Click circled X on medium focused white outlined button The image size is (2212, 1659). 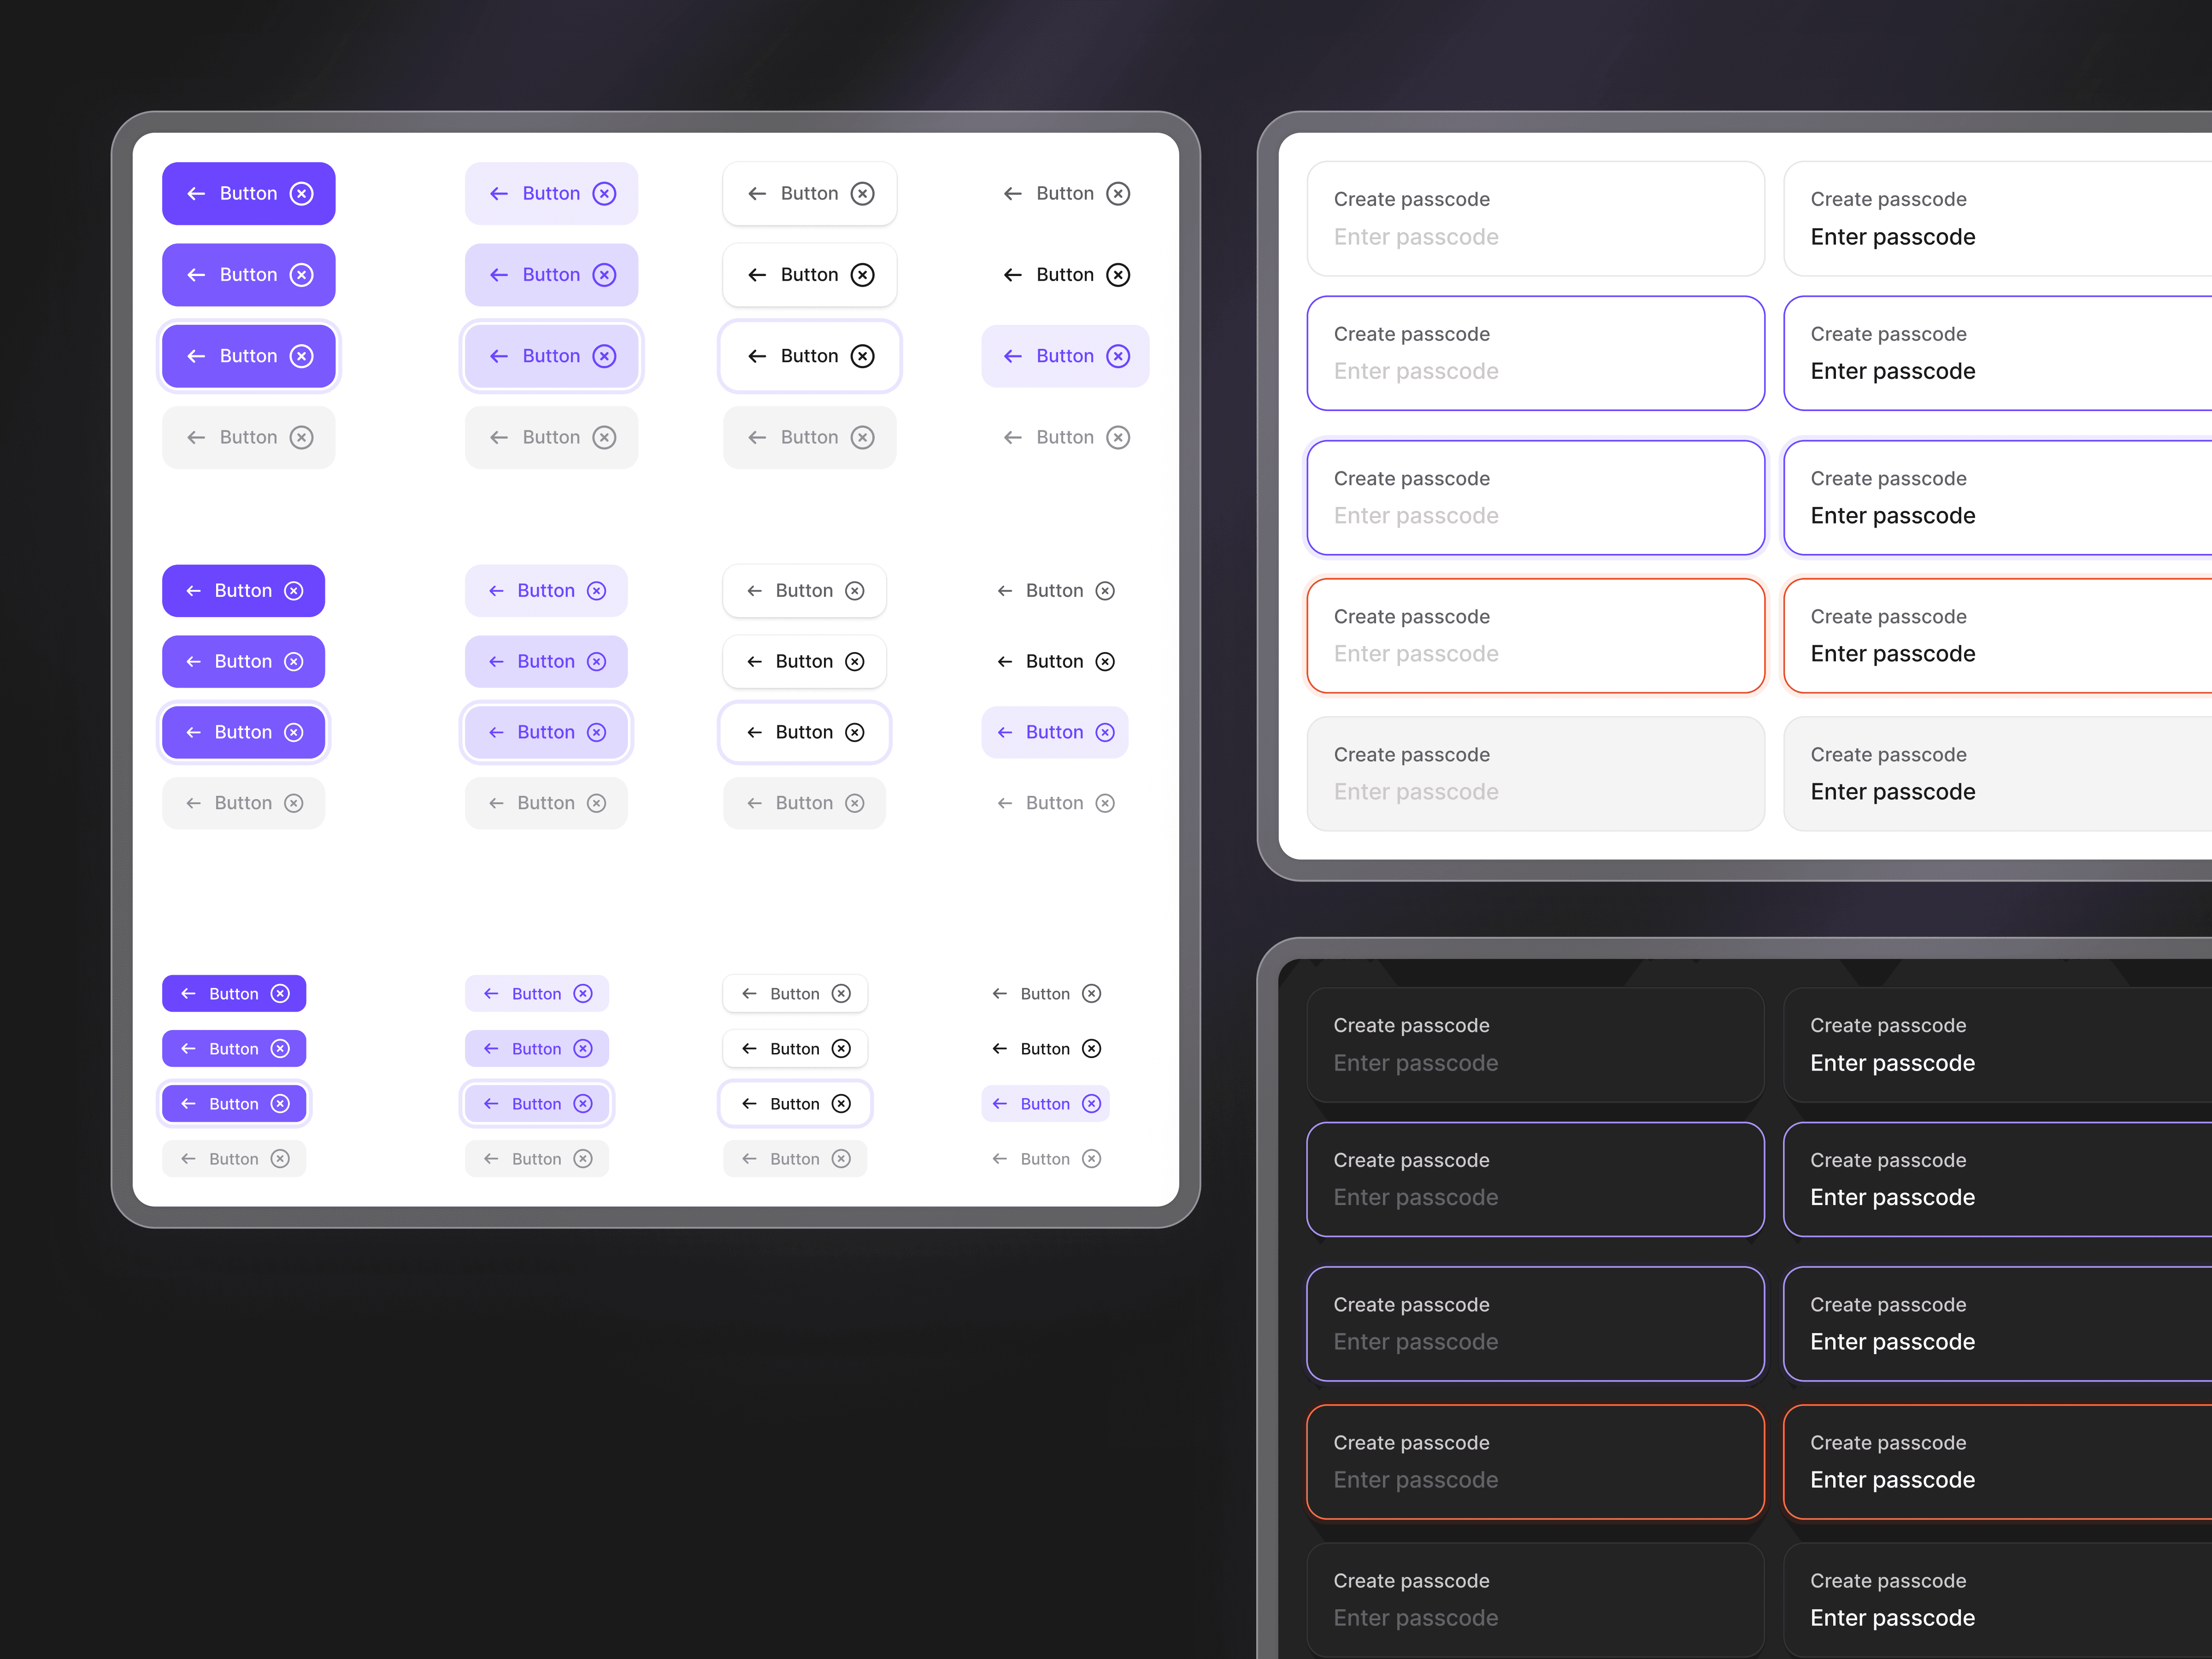[854, 732]
